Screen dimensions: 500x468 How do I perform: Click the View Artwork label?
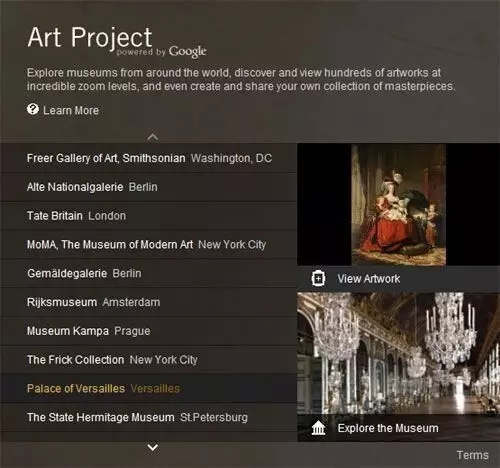[x=369, y=279]
